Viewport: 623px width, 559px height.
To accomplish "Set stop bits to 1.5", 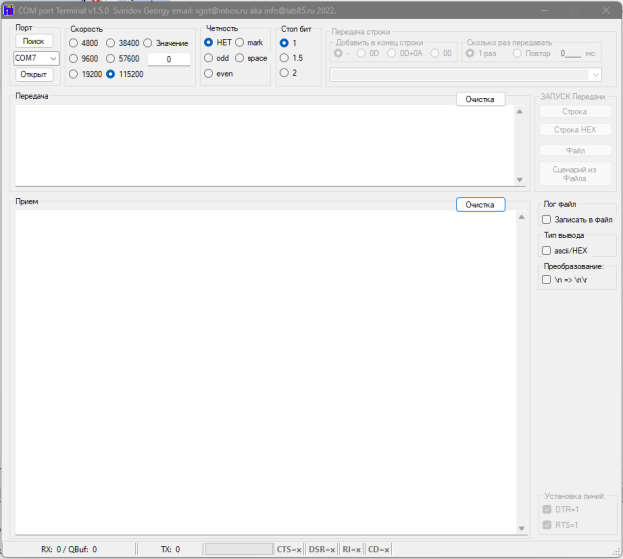I will [284, 58].
